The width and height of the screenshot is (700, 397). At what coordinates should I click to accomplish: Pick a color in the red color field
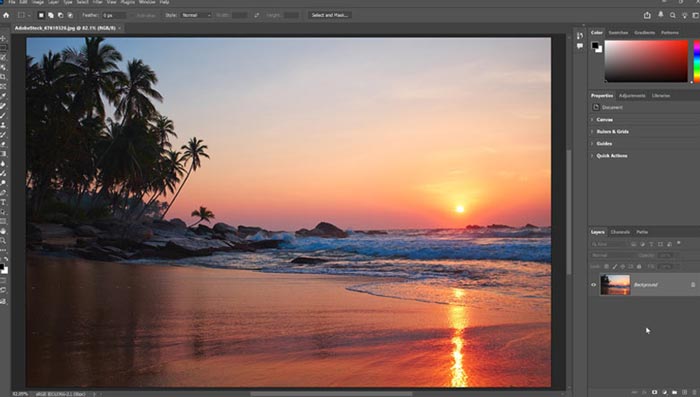646,61
